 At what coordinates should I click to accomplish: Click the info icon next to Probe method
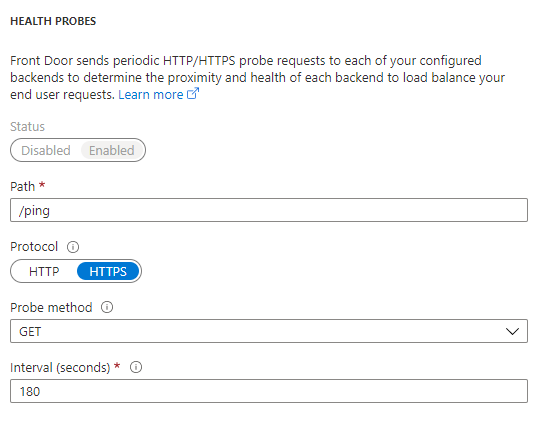pyautogui.click(x=107, y=307)
